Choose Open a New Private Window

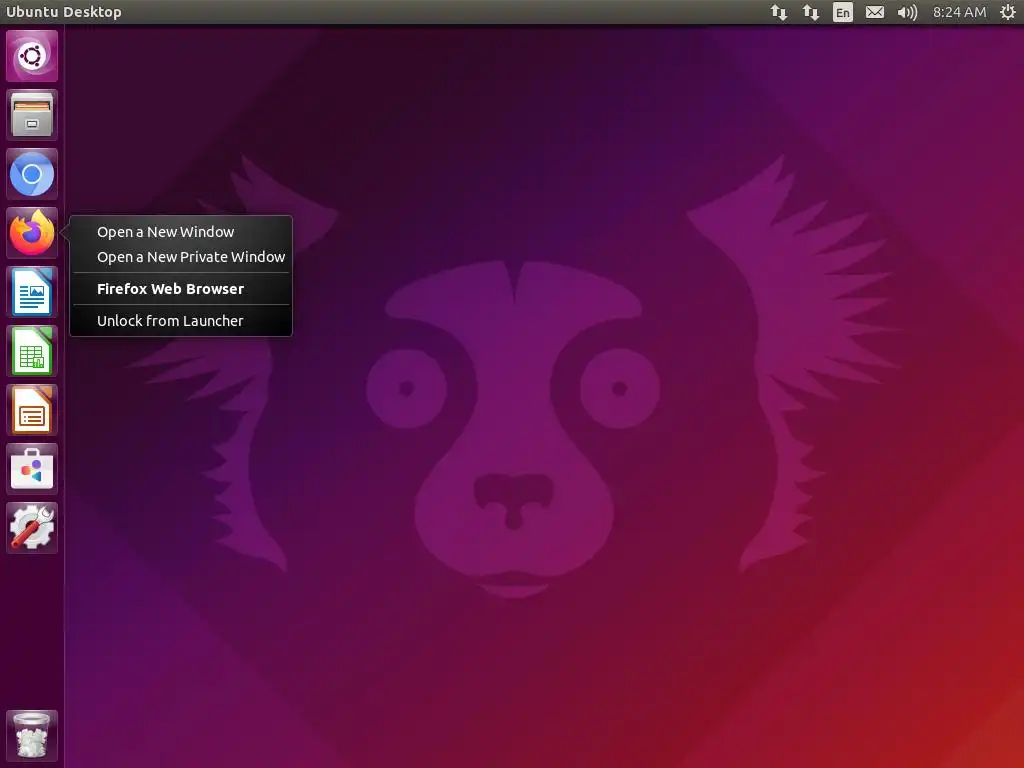tap(182, 257)
